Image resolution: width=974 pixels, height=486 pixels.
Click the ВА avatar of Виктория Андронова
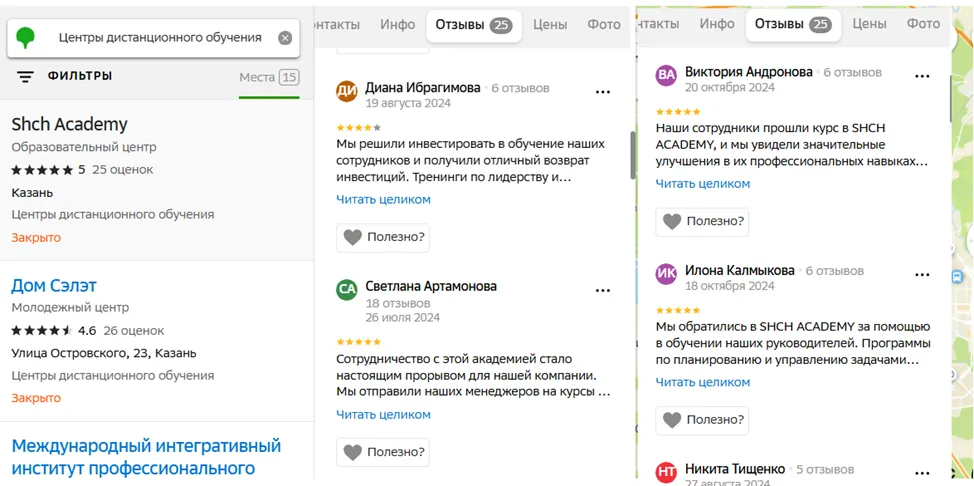coord(667,75)
